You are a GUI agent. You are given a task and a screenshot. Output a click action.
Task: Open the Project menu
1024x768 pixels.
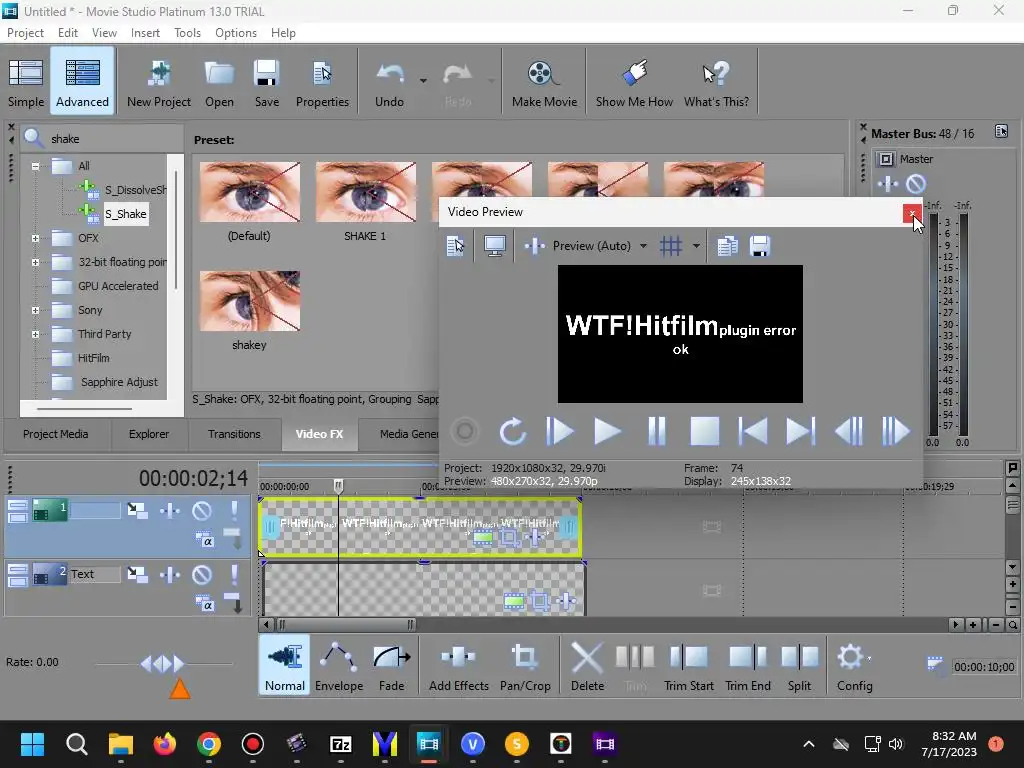click(x=25, y=33)
